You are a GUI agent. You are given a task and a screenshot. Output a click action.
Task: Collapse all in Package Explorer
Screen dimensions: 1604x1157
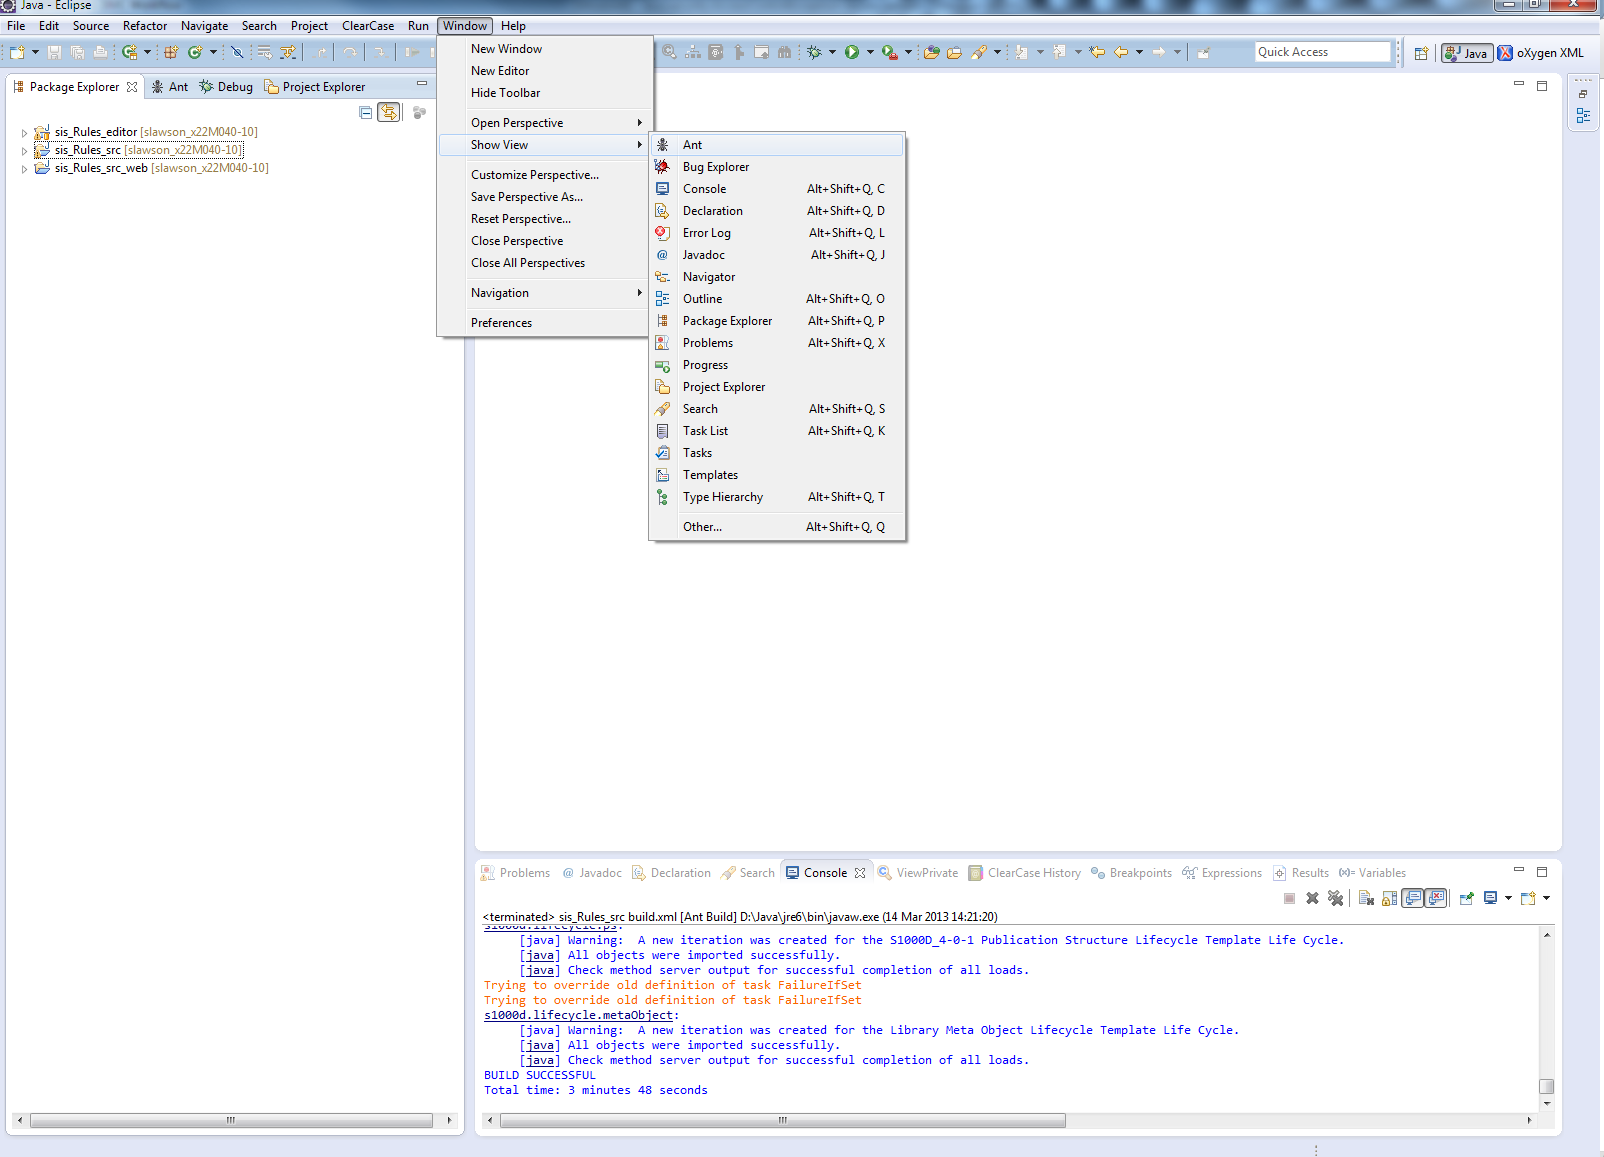pos(366,113)
